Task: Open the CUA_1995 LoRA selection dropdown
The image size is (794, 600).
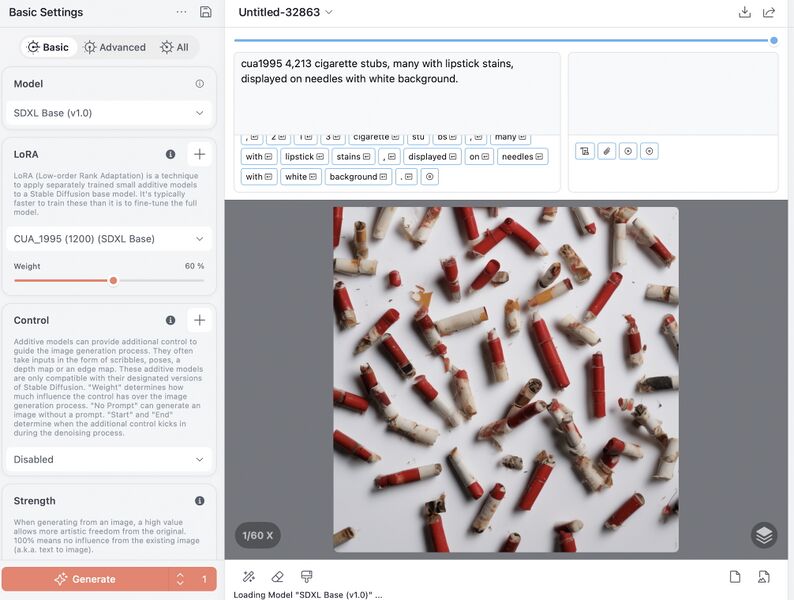Action: click(x=108, y=239)
